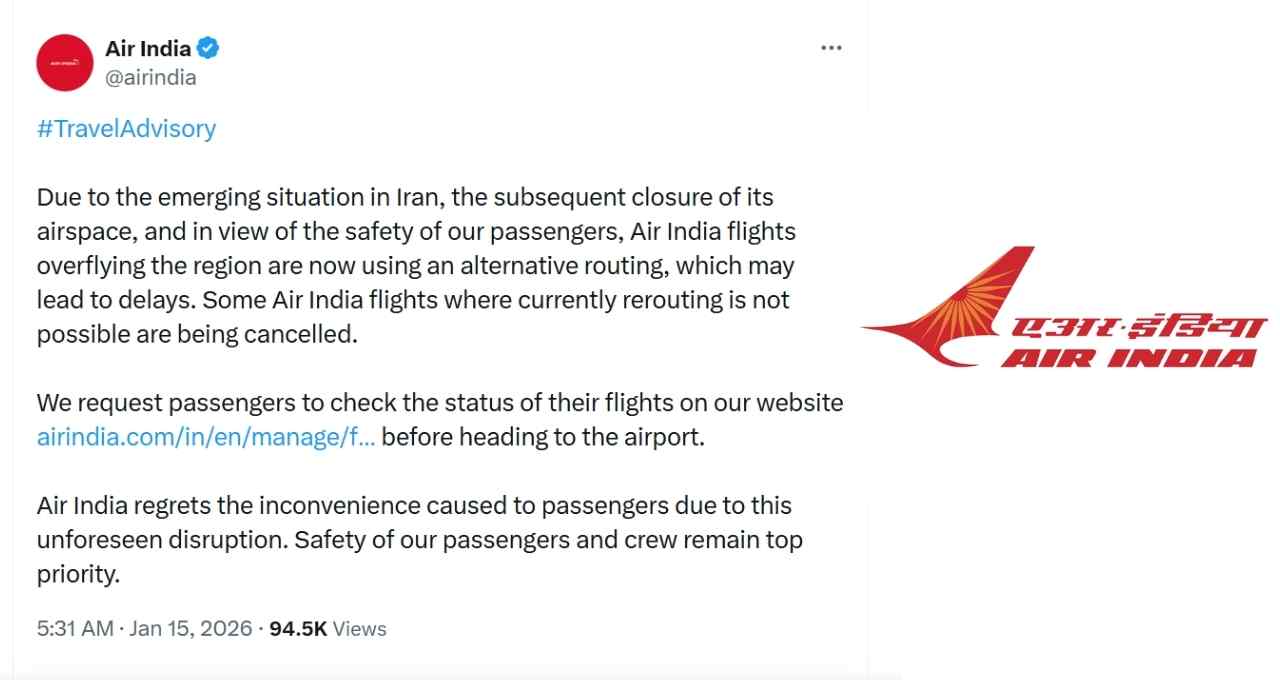This screenshot has height=680, width=1280.
Task: Click the 5:31 AM post timestamp
Action: tap(75, 629)
